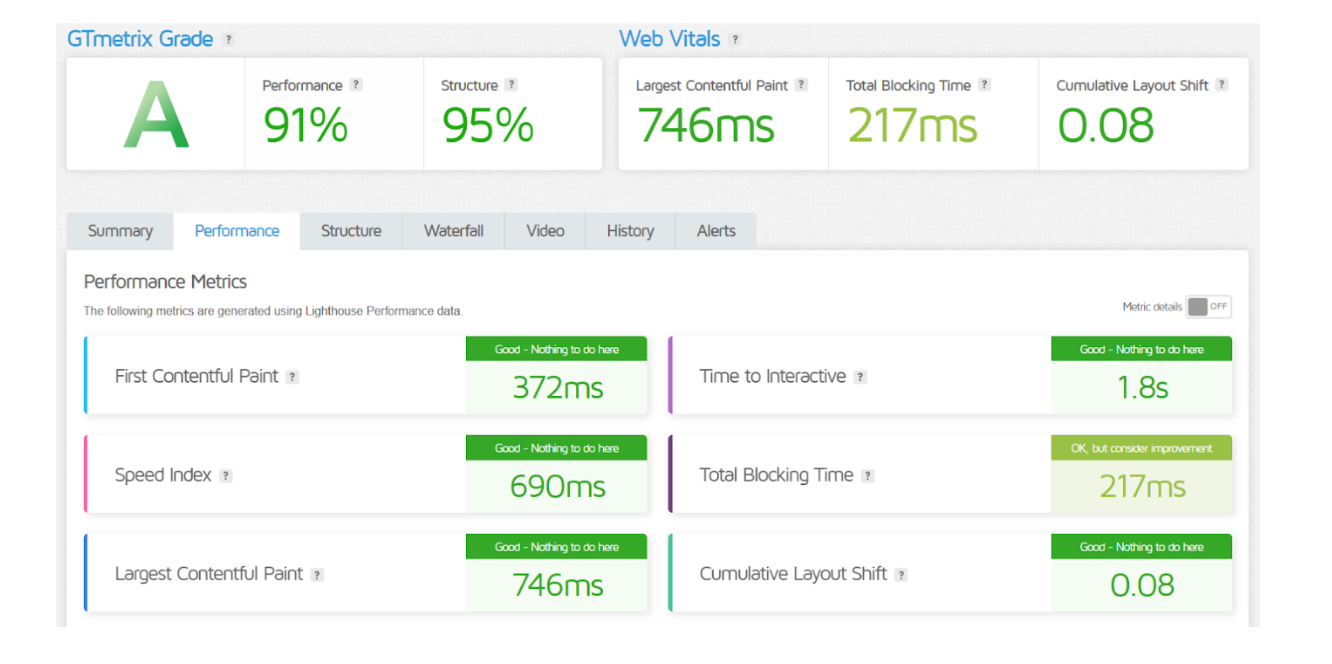Open the Alerts tab
1332x664 pixels.
716,231
